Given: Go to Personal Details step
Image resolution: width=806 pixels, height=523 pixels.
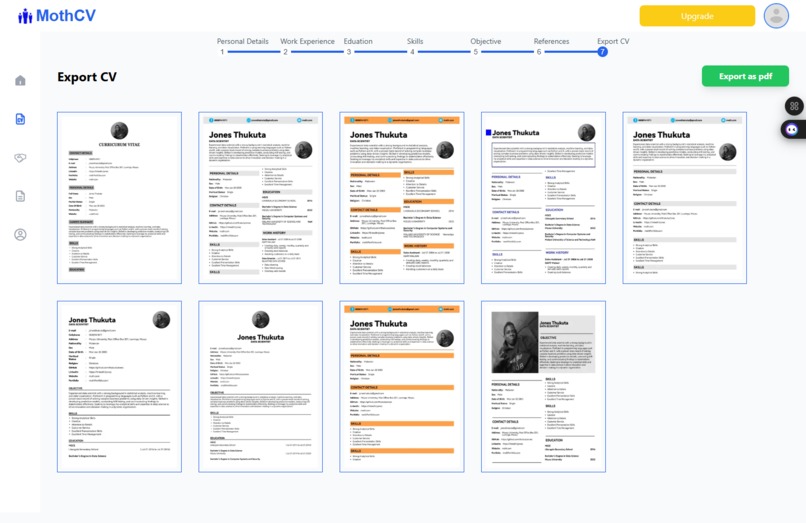Looking at the screenshot, I should [243, 41].
